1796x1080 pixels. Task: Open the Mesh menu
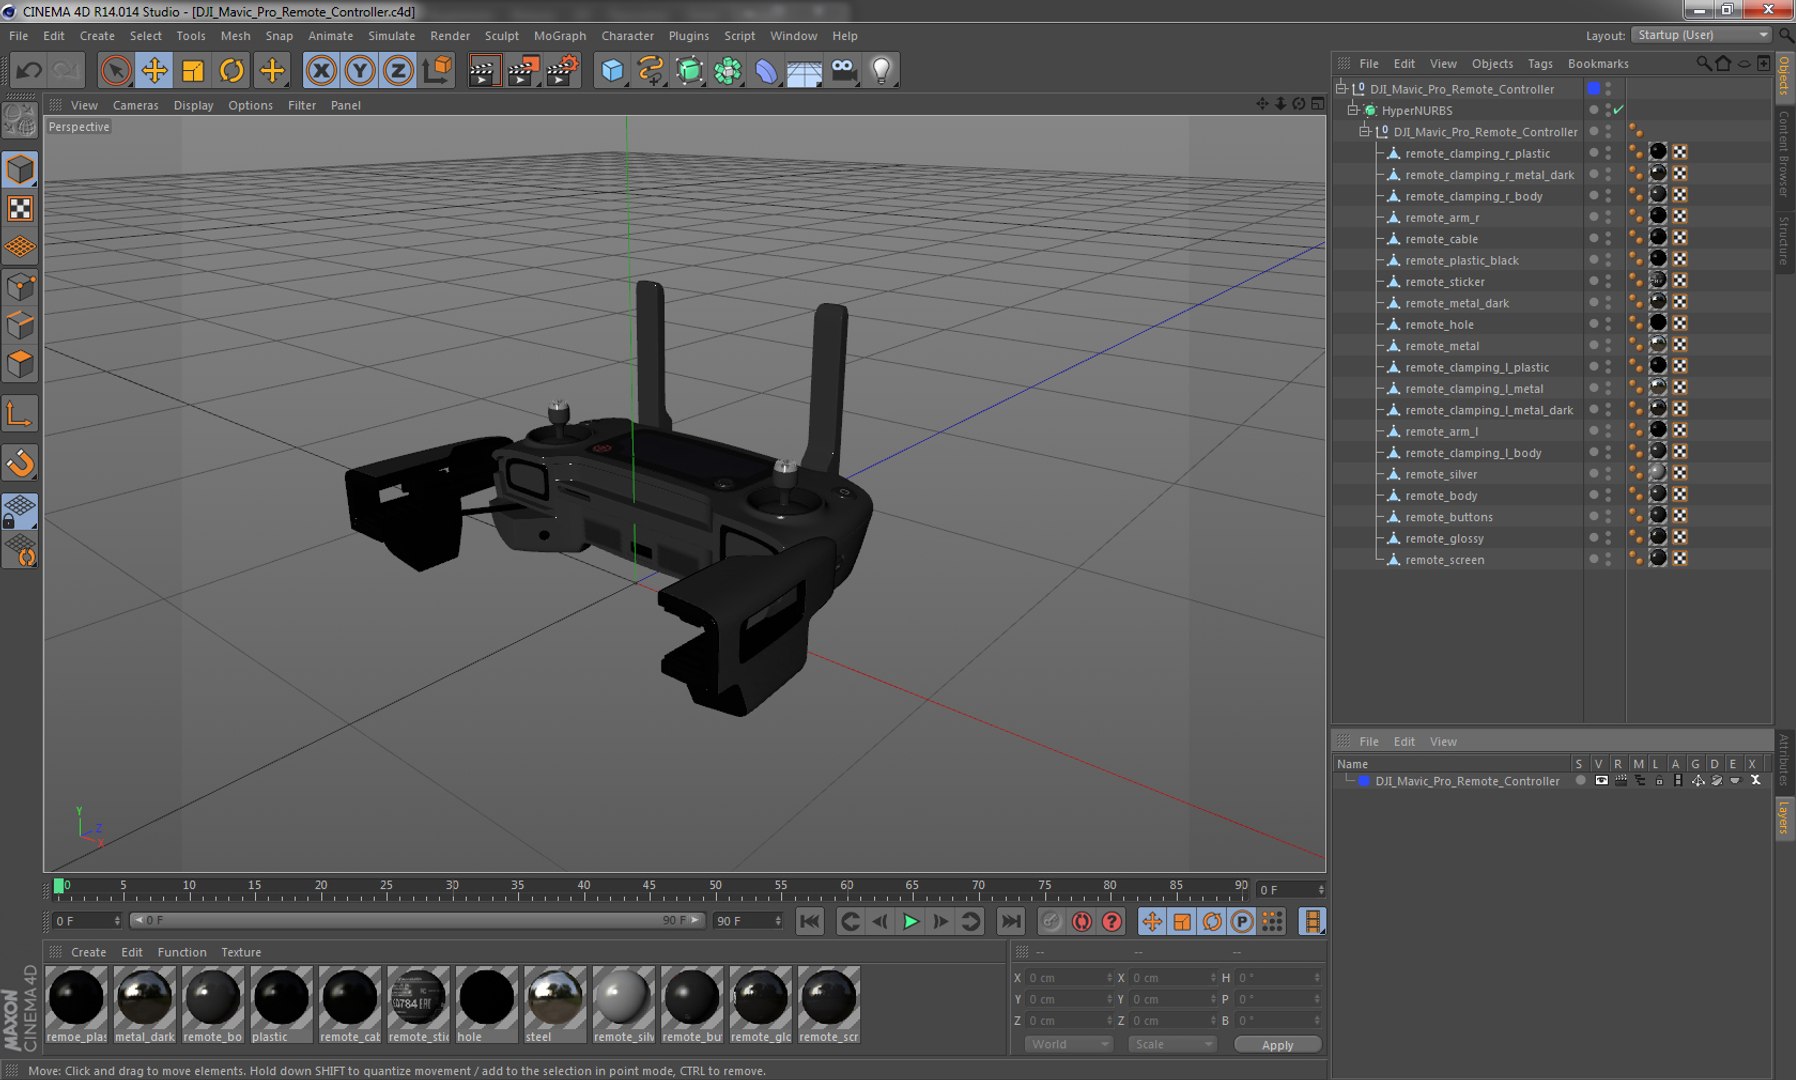tap(235, 36)
